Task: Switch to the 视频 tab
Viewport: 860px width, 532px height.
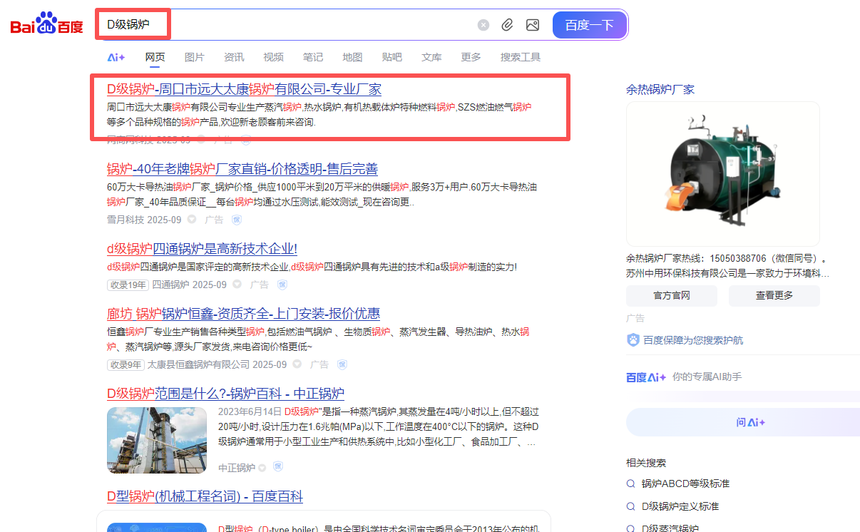Action: (x=273, y=57)
